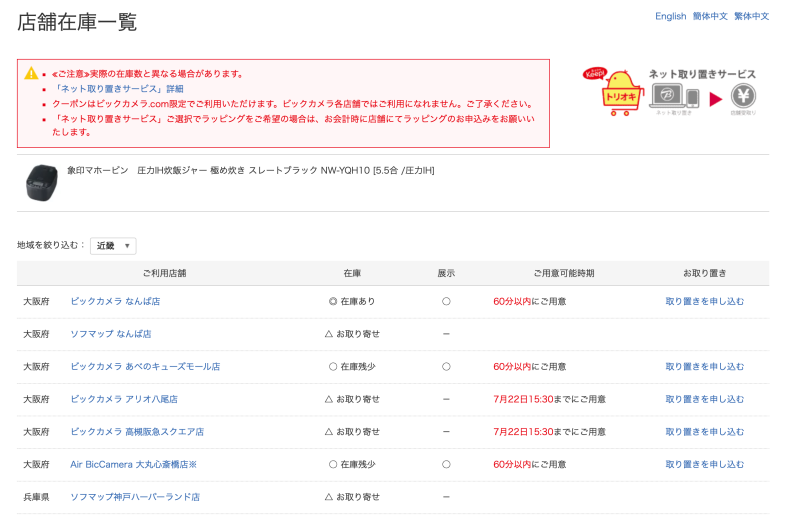
Task: Click the ご用意可能時期 column header
Action: pos(564,273)
